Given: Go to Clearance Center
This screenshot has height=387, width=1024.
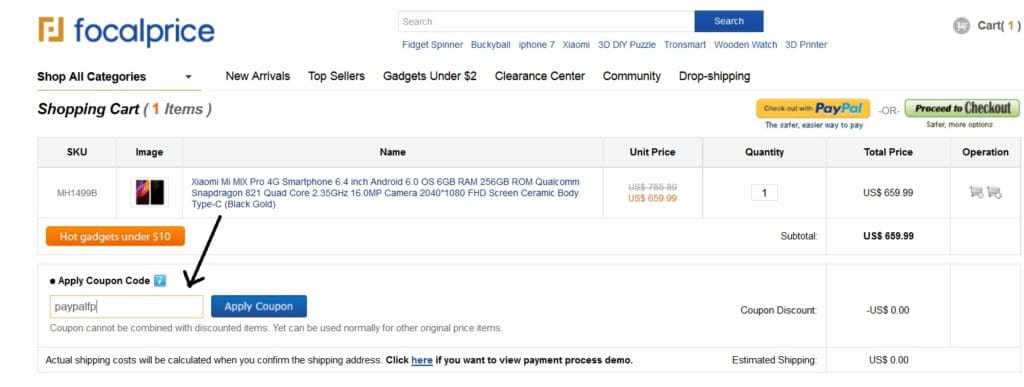Looking at the screenshot, I should (x=539, y=76).
